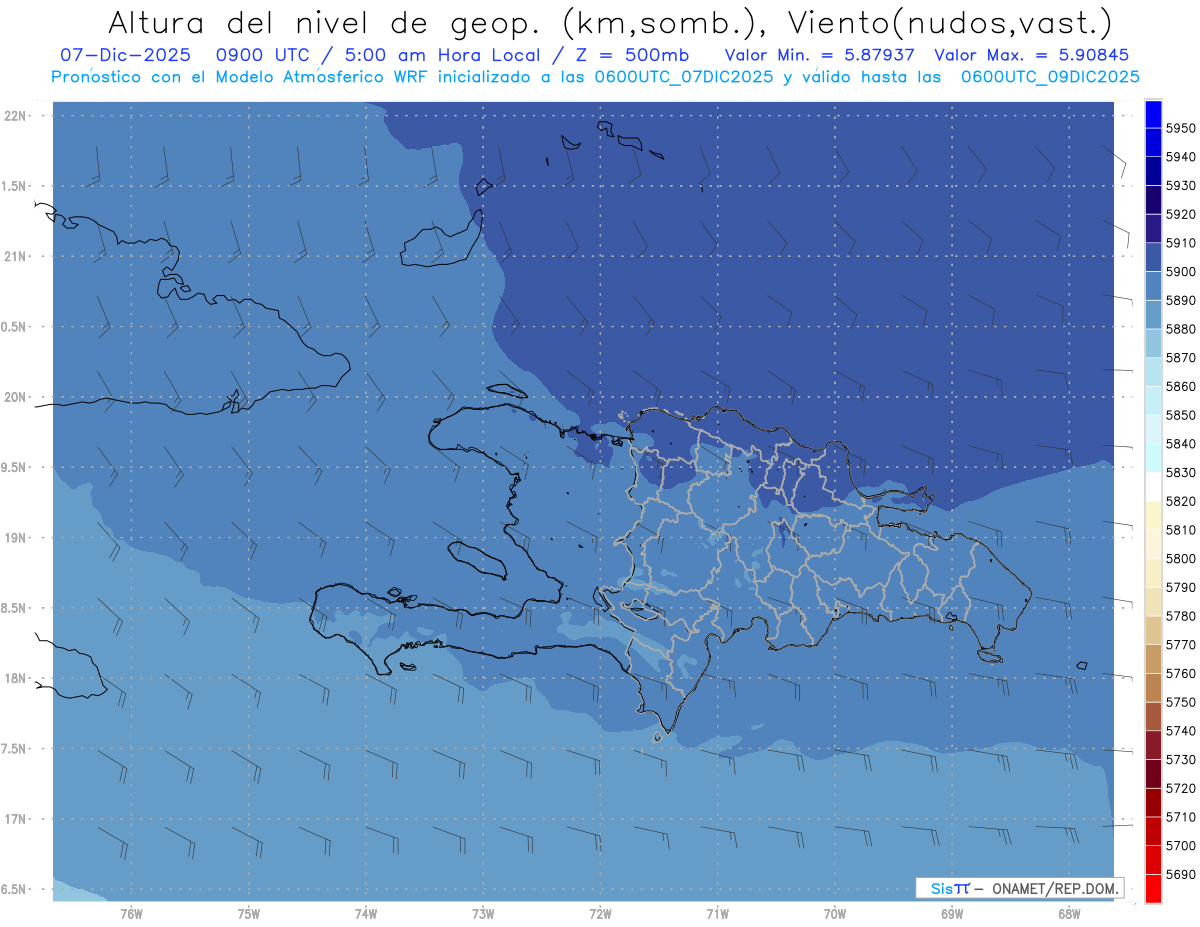Click the '5820' colorbar value
The width and height of the screenshot is (1200, 927).
point(1180,501)
